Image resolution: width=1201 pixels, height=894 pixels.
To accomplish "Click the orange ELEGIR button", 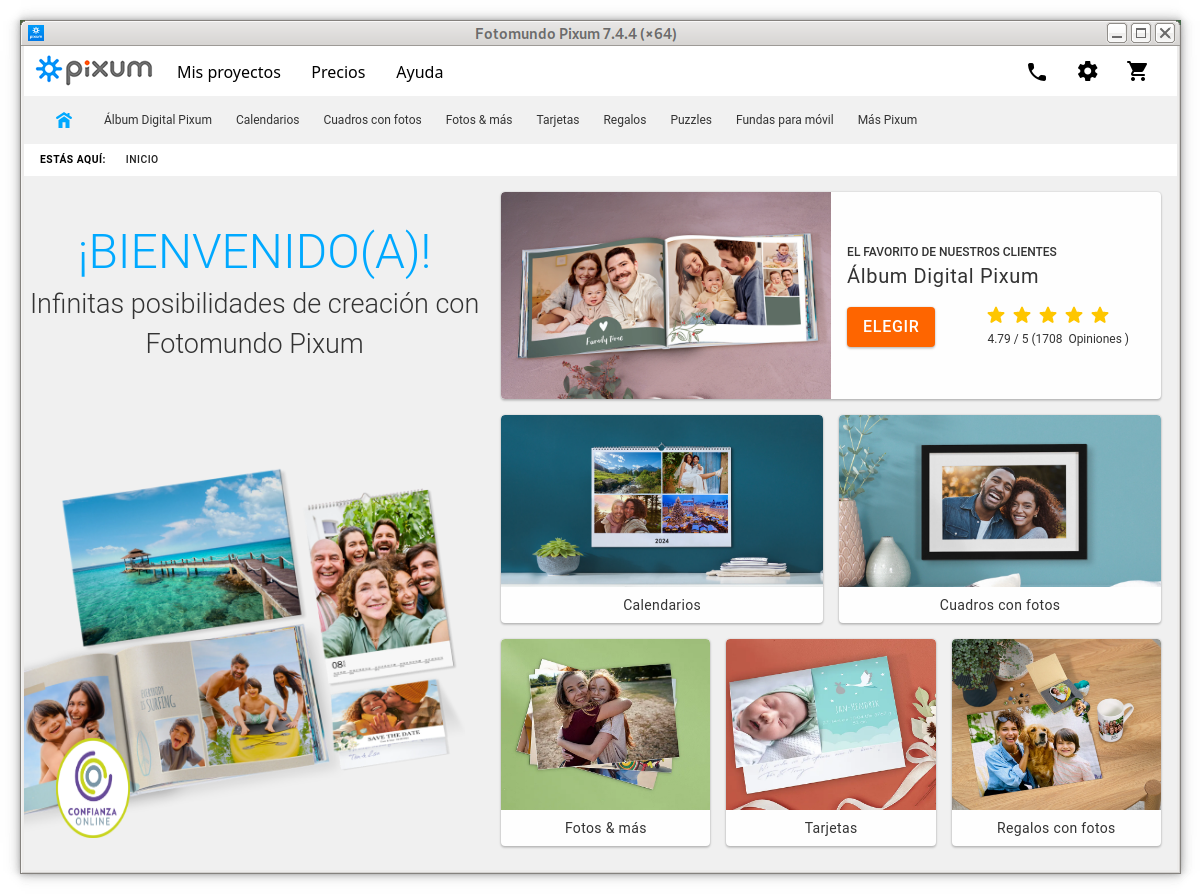I will 891,327.
